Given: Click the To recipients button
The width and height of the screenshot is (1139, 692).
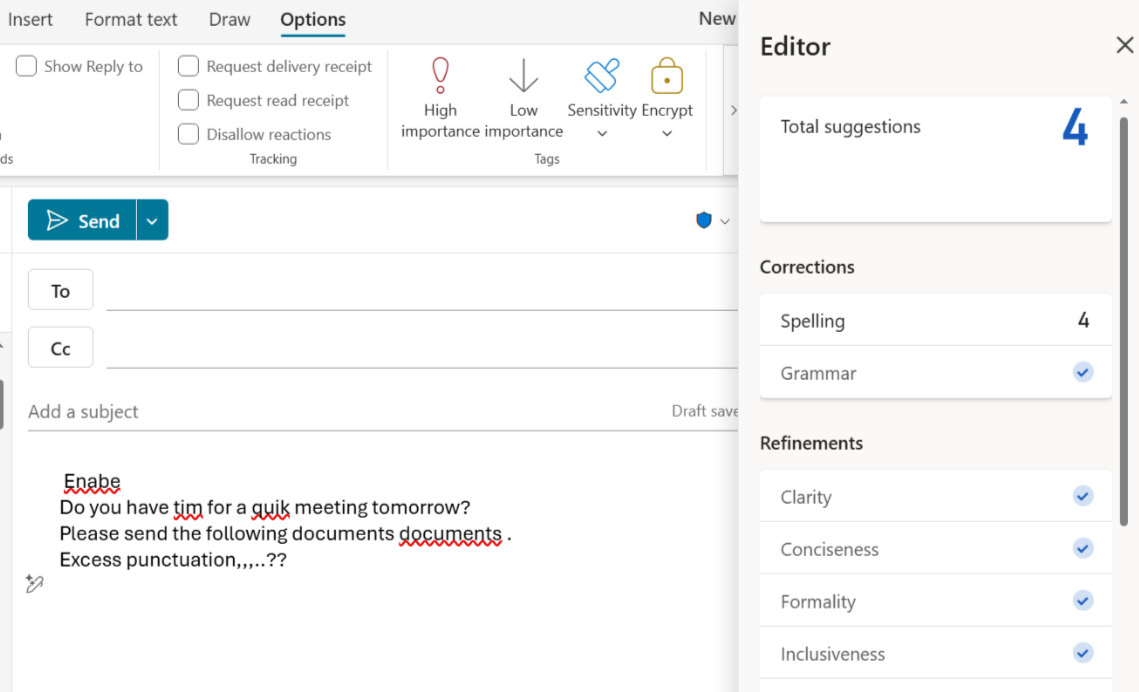Looking at the screenshot, I should pos(60,290).
